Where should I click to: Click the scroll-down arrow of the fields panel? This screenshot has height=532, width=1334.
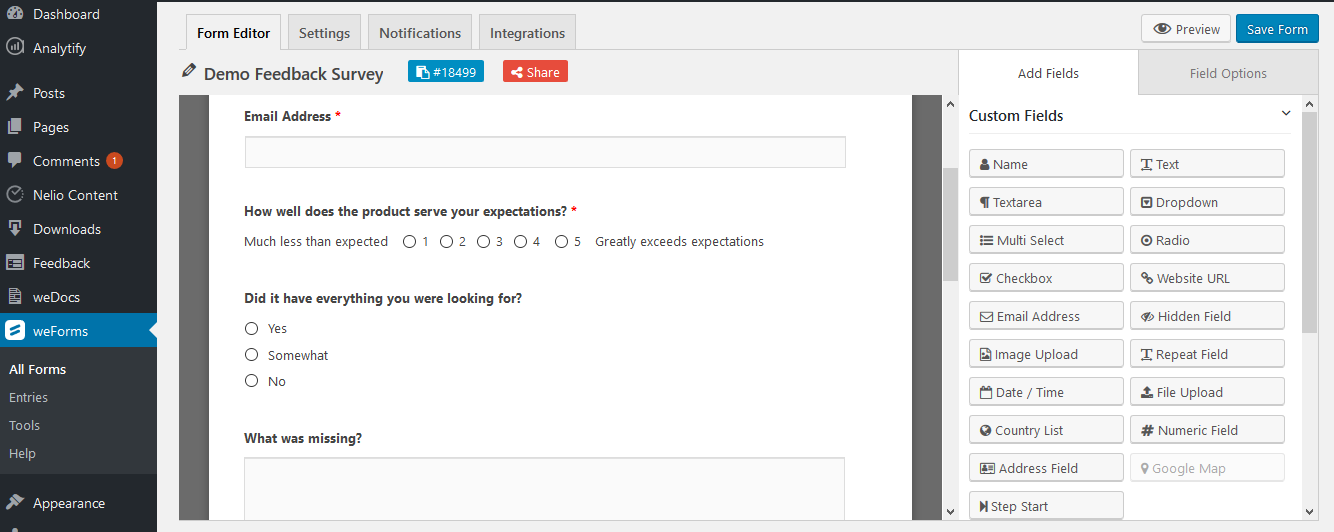tap(1310, 511)
